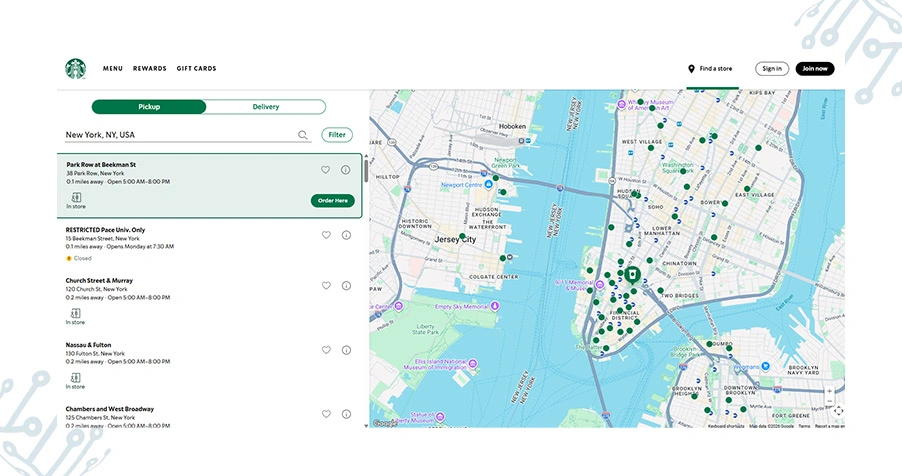The width and height of the screenshot is (902, 476).
Task: Open the MENU navigation item
Action: tap(113, 69)
